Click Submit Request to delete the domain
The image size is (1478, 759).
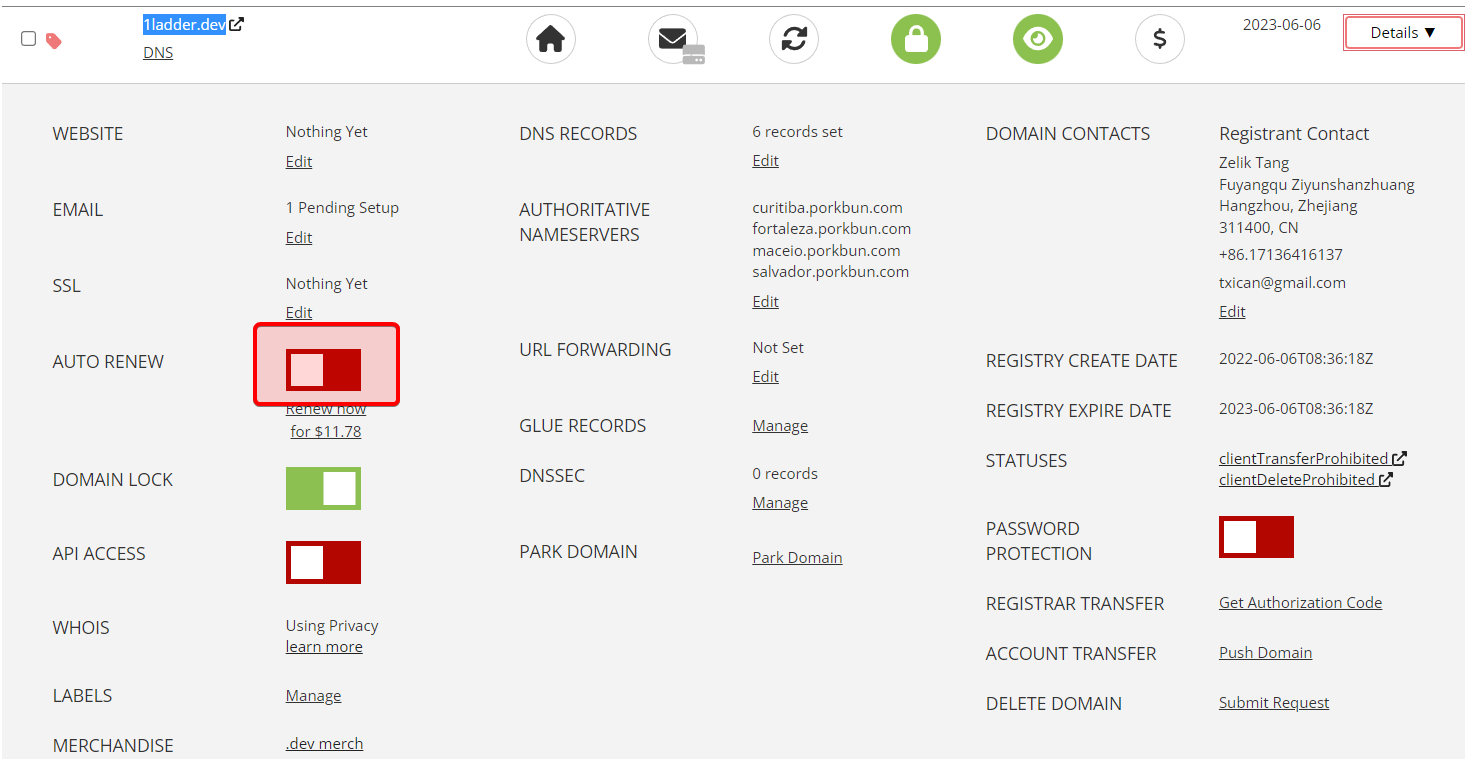[1273, 703]
